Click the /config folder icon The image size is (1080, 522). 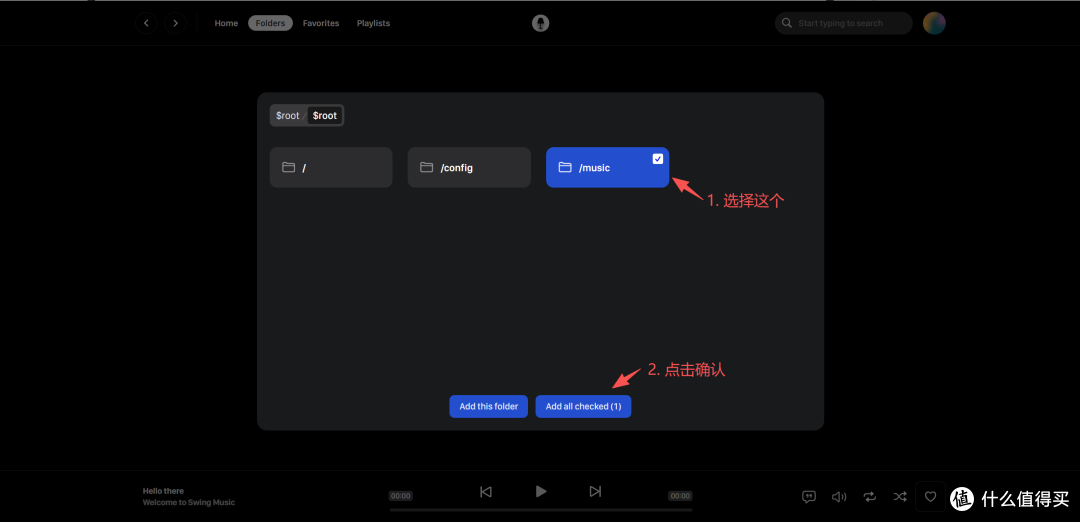click(x=426, y=167)
